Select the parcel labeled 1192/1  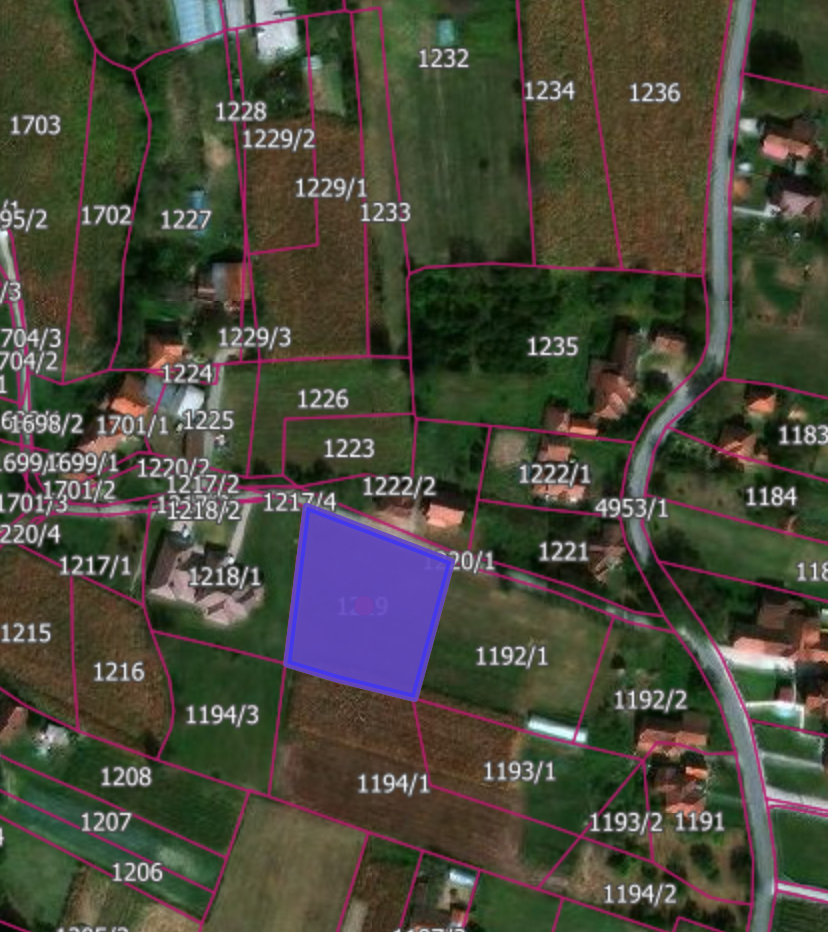pyautogui.click(x=512, y=656)
